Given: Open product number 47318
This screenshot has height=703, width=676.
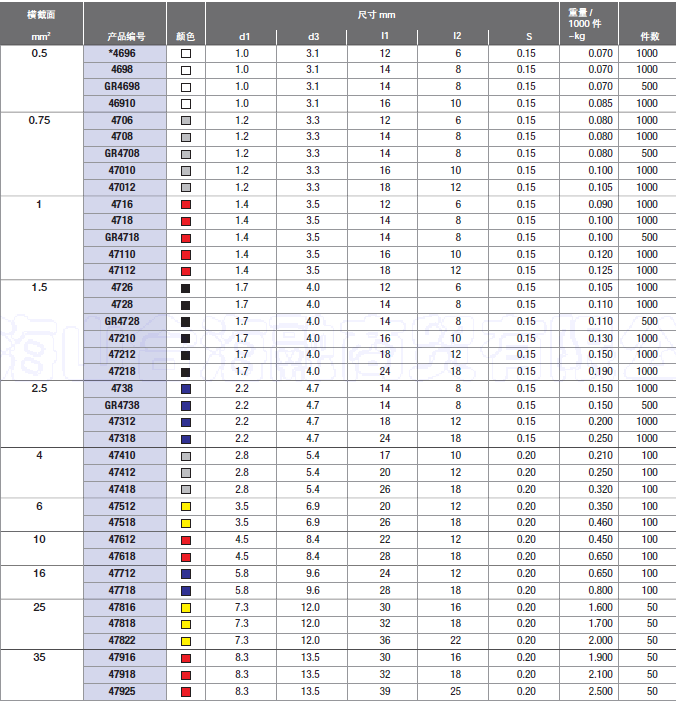Looking at the screenshot, I should 122,439.
